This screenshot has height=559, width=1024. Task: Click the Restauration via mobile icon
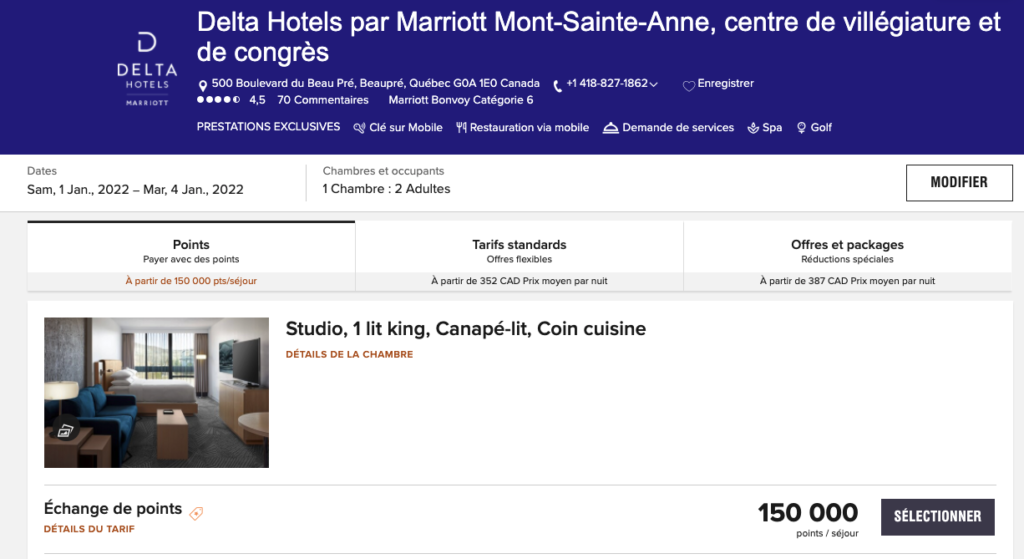pyautogui.click(x=461, y=128)
